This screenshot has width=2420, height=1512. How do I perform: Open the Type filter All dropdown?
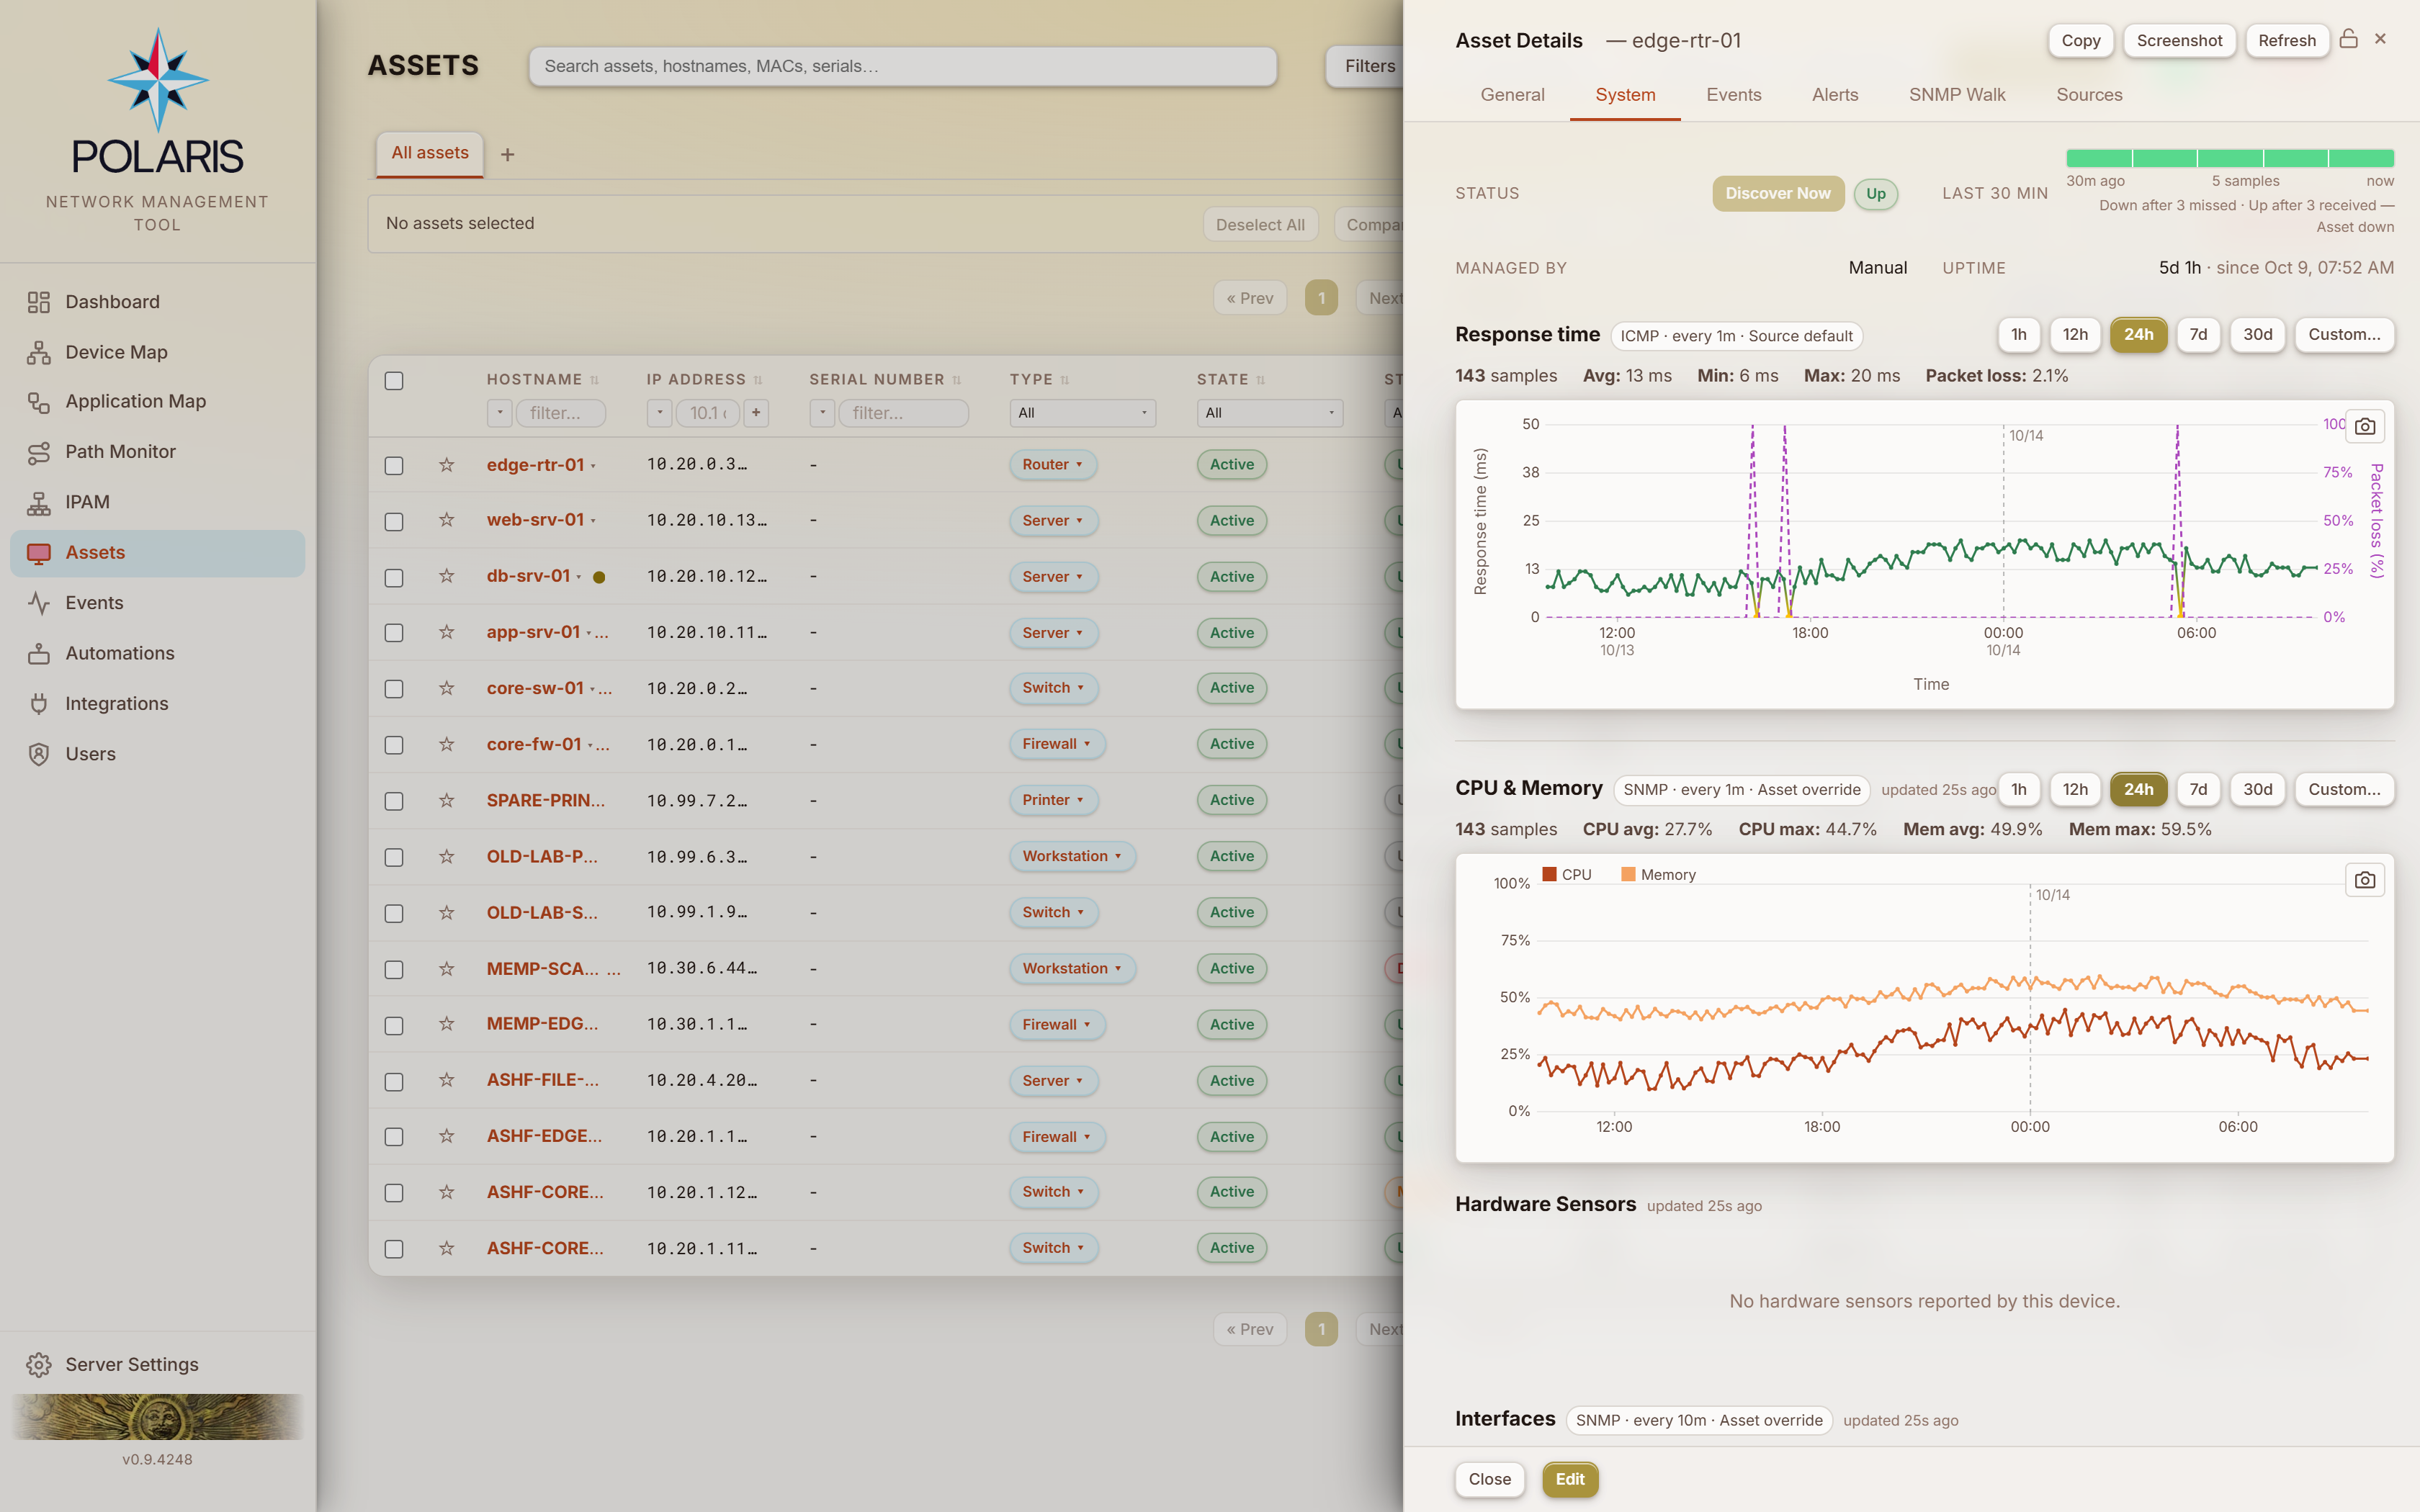1082,413
